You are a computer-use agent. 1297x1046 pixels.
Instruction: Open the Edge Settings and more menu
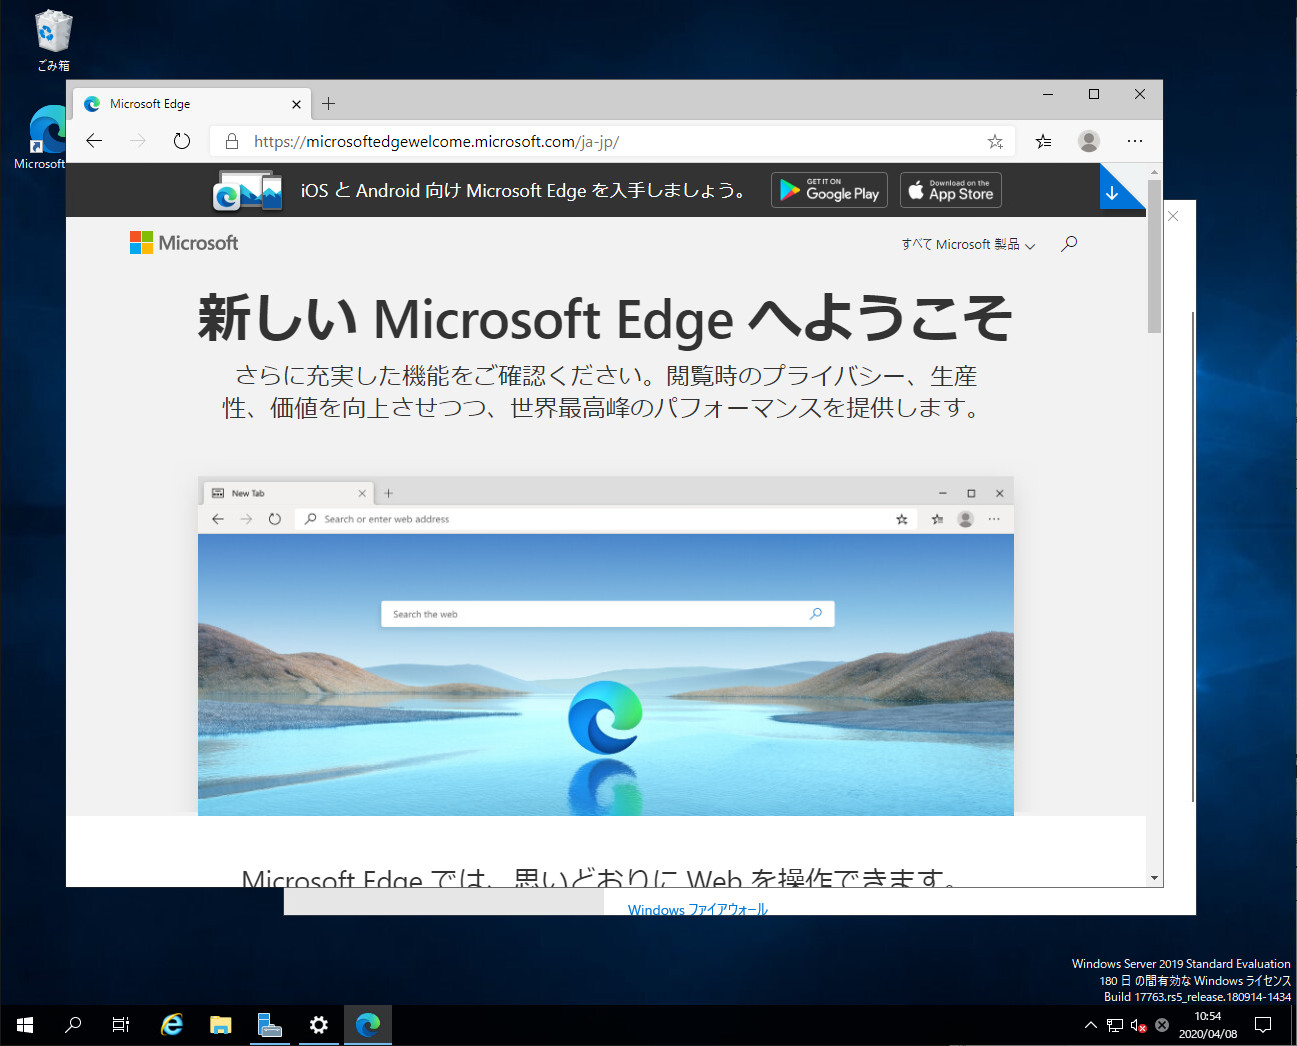[x=1135, y=141]
